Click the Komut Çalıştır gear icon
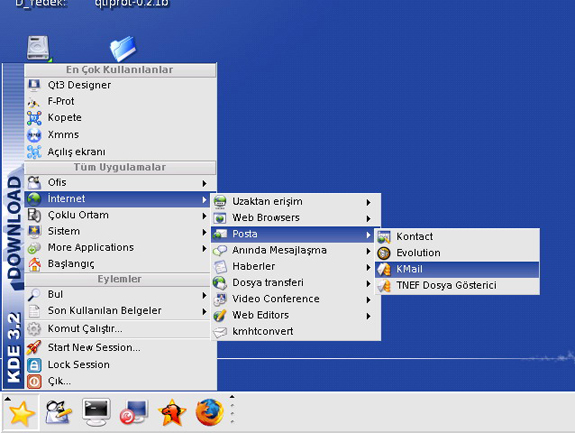575x433 pixels. click(x=34, y=329)
